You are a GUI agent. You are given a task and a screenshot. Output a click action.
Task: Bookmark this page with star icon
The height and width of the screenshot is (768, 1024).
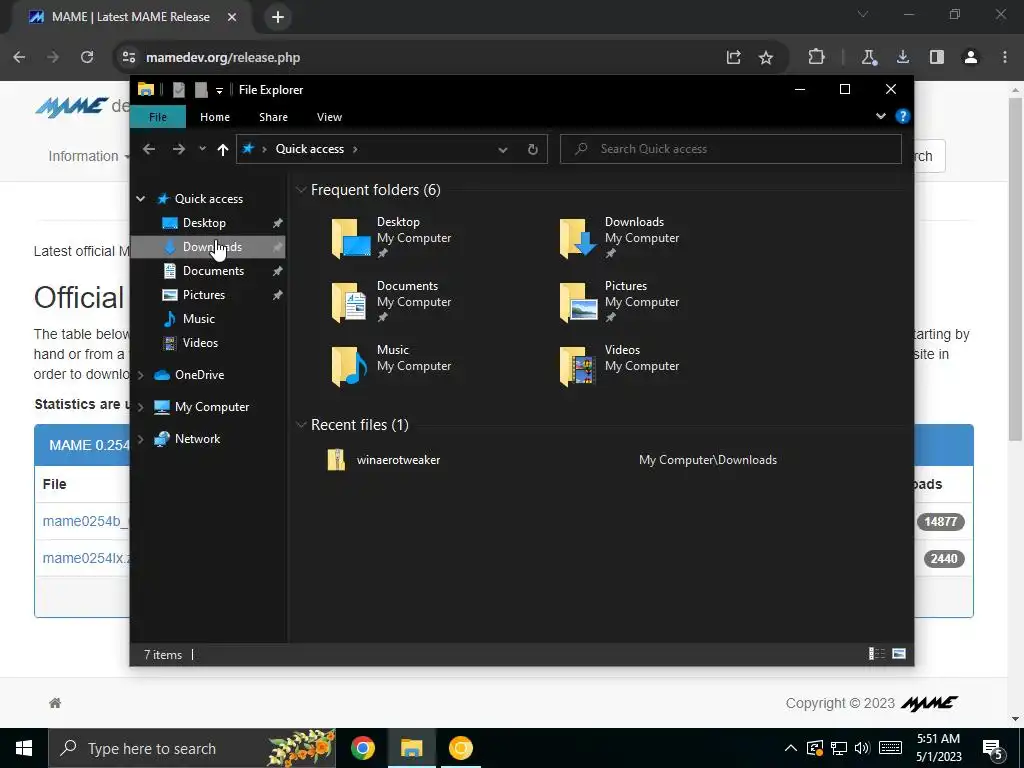point(766,57)
